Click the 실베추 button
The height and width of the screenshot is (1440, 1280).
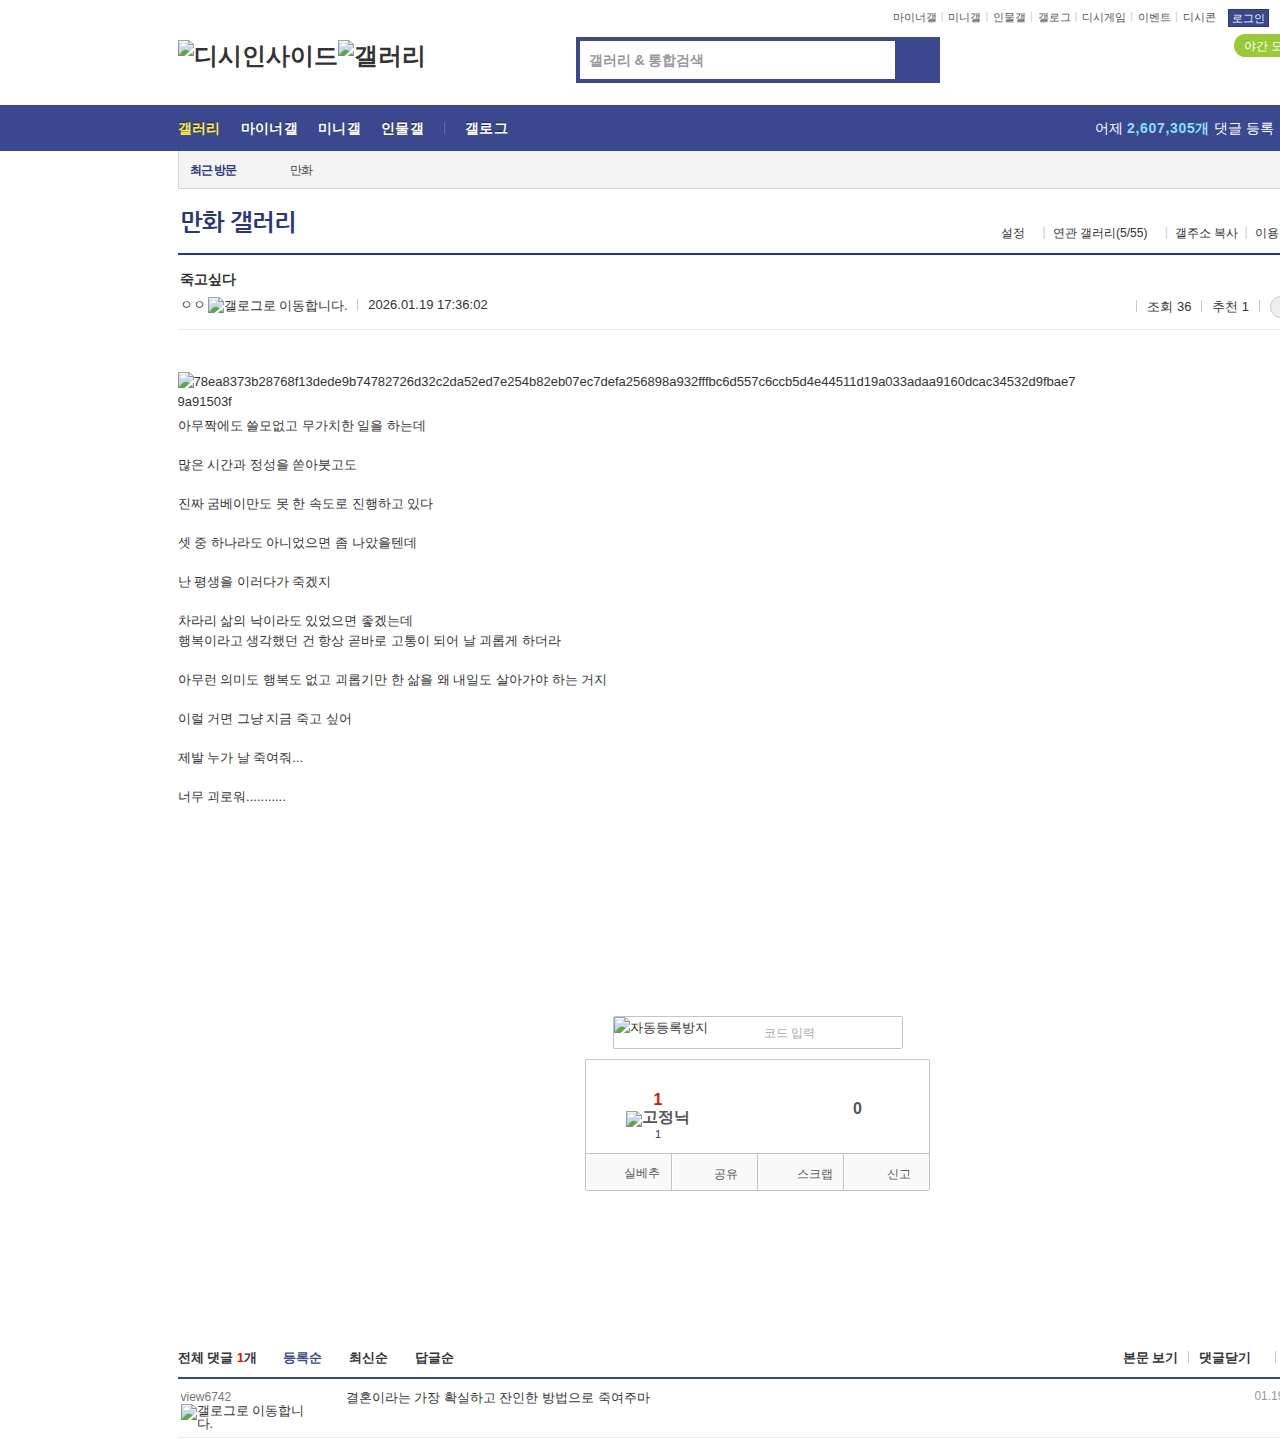point(628,1173)
